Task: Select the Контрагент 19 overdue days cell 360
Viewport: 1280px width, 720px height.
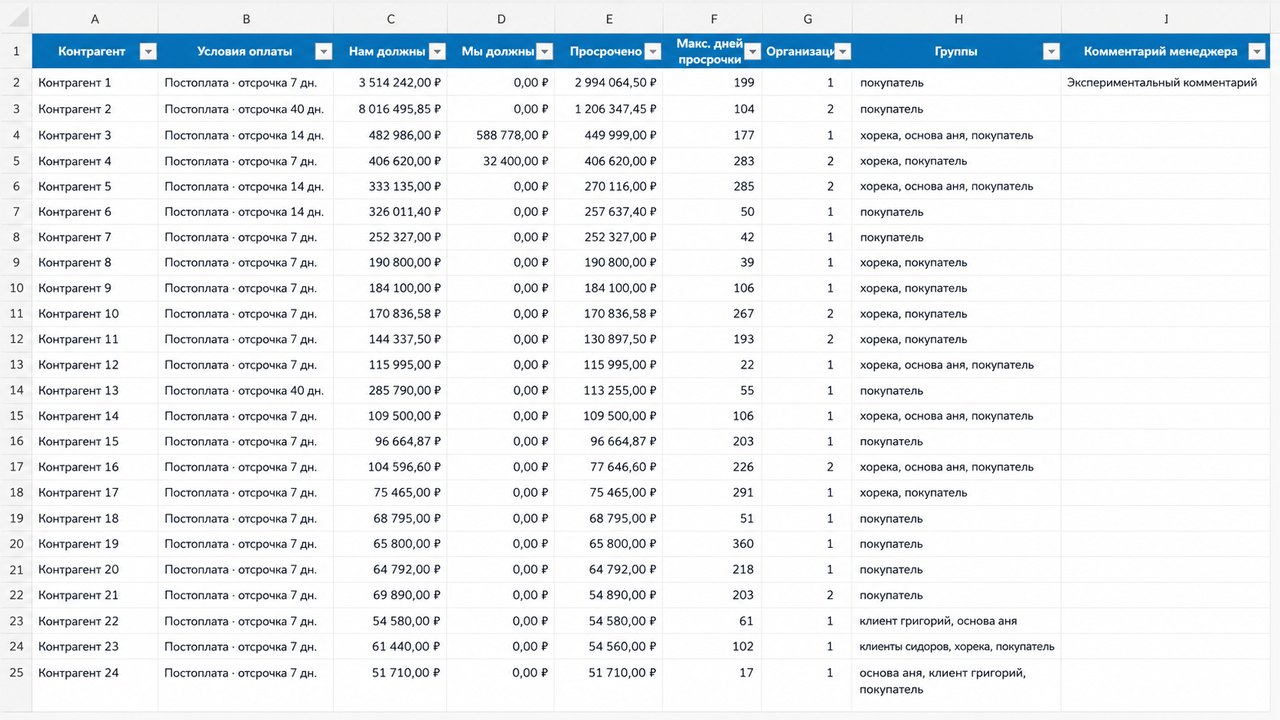Action: click(x=712, y=544)
